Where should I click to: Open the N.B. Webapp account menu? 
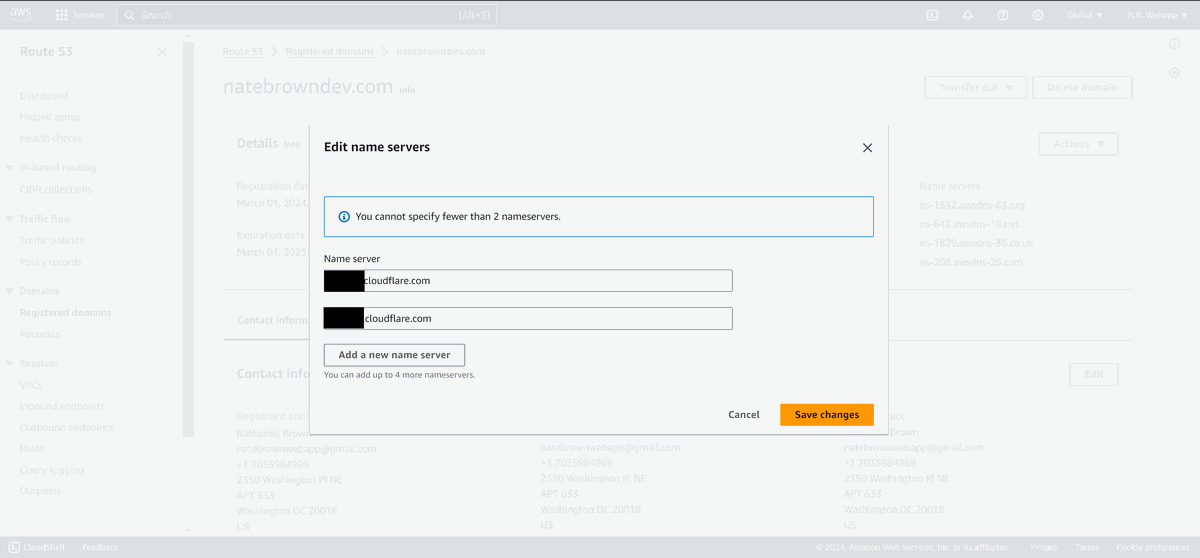(x=1156, y=15)
